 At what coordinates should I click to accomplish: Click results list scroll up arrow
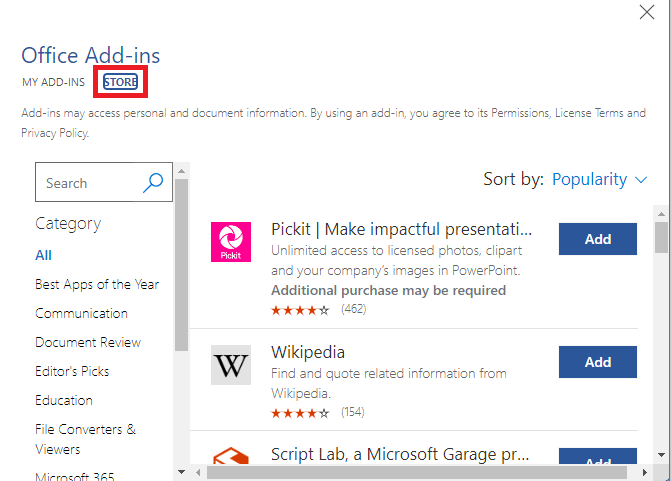coord(661,214)
